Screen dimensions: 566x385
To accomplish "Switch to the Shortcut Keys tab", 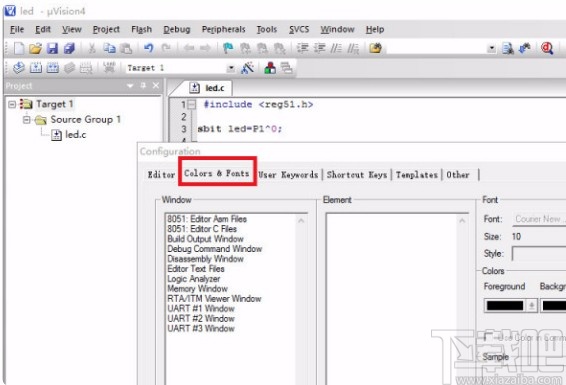I will pyautogui.click(x=357, y=175).
